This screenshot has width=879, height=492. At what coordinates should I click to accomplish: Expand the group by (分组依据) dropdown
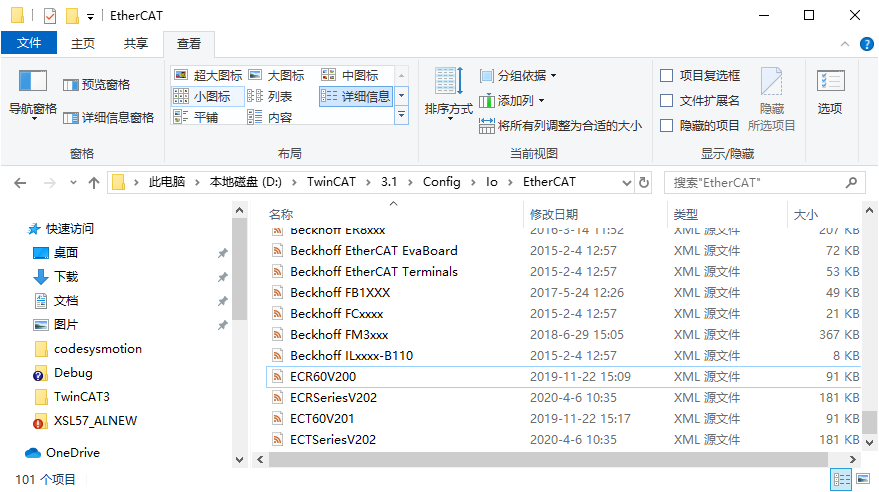click(x=518, y=76)
